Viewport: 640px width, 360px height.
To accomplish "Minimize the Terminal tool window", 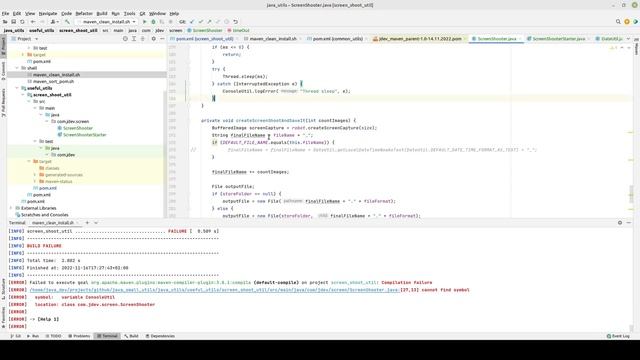I will (629, 223).
